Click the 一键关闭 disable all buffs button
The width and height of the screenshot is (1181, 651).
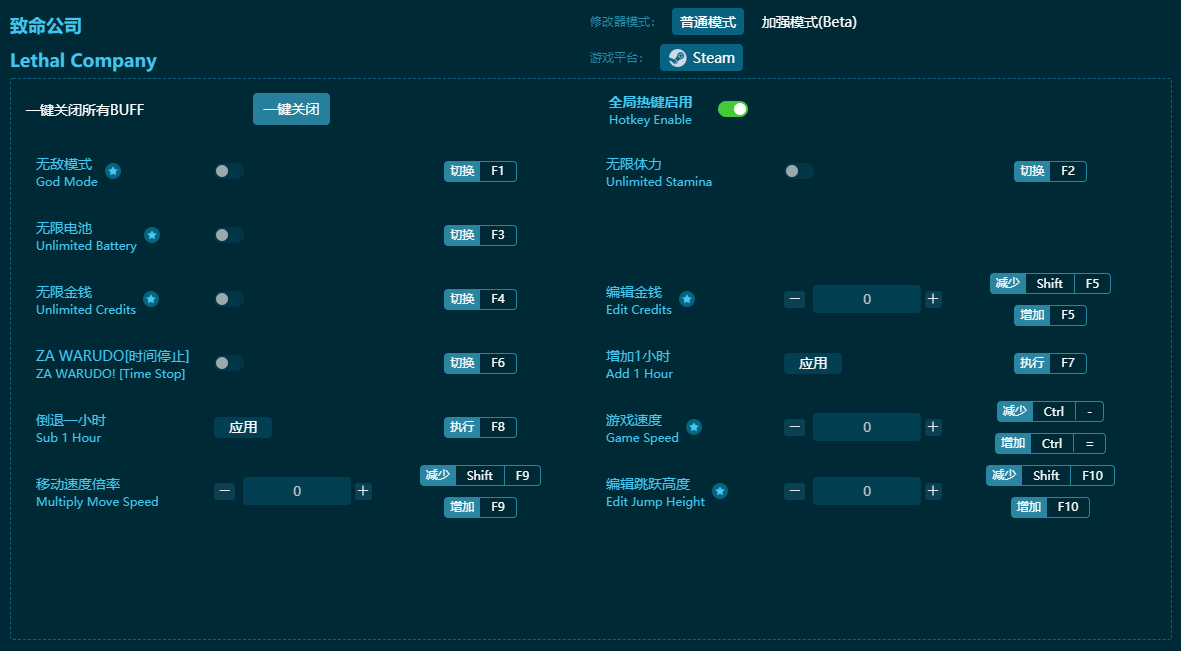pyautogui.click(x=291, y=109)
